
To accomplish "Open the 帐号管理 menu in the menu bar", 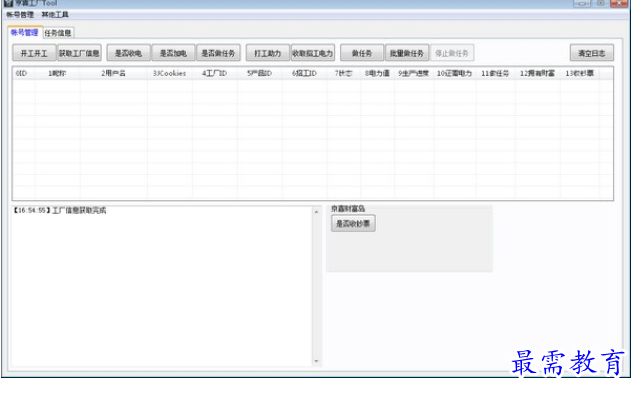I will click(20, 15).
